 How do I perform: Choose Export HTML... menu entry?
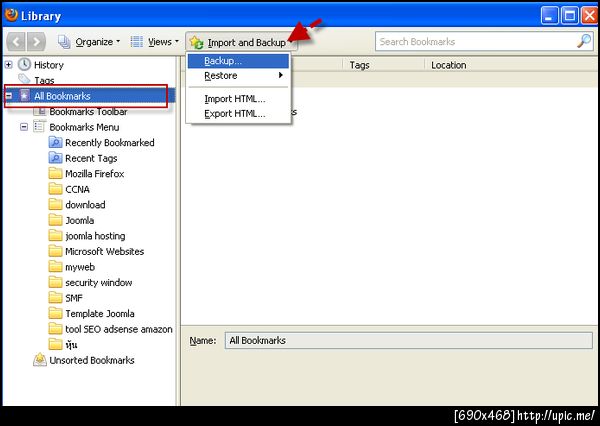click(x=238, y=114)
